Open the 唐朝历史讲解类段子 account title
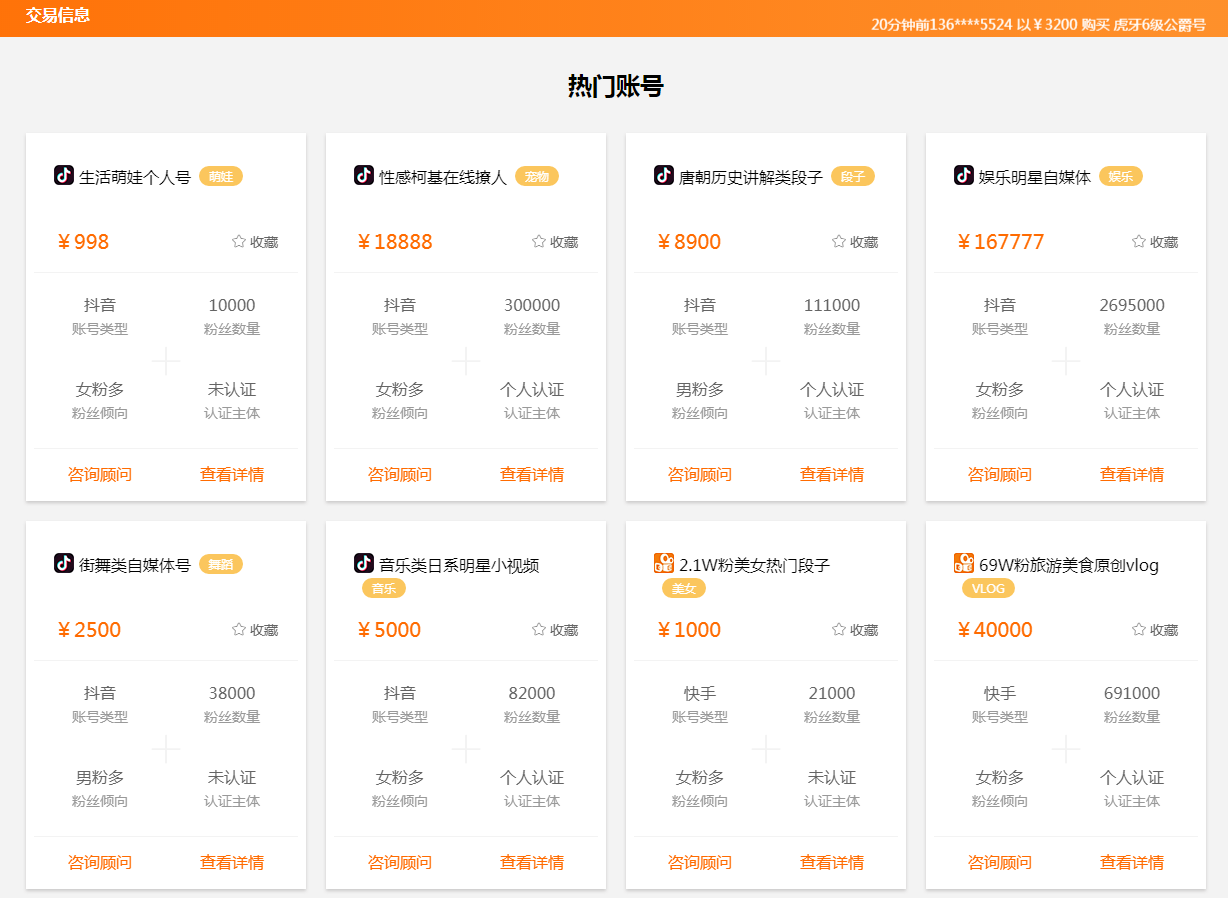 click(751, 177)
